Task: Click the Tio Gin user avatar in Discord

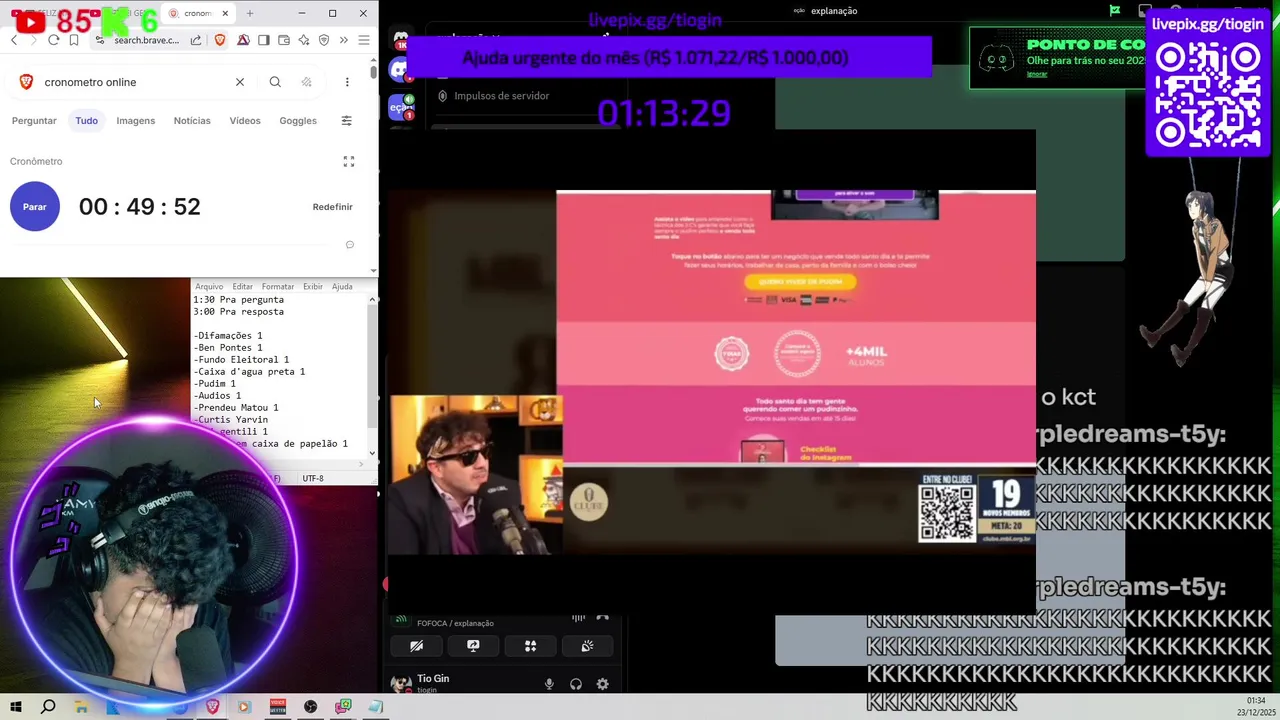Action: (x=401, y=684)
